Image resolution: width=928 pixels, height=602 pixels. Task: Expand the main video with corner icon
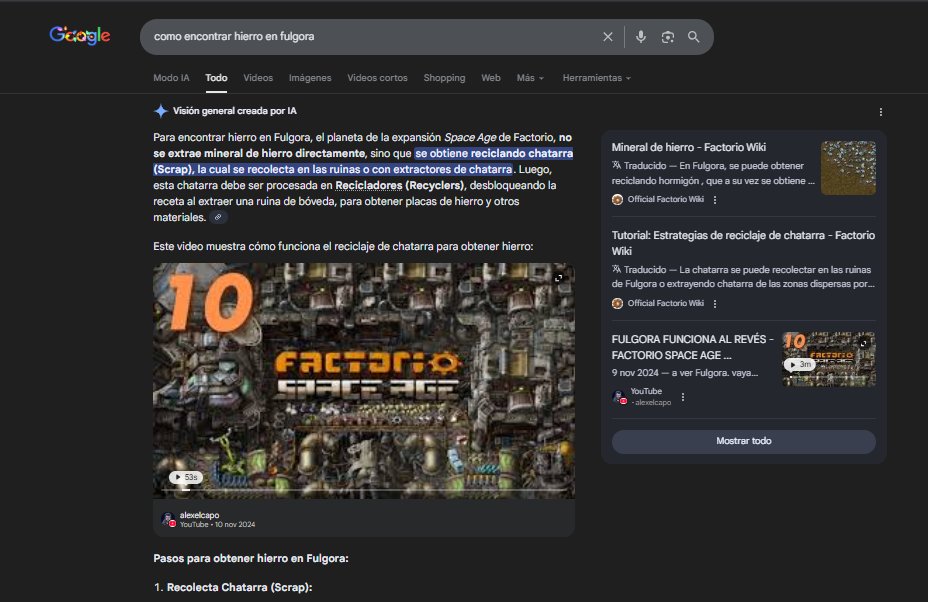(558, 278)
